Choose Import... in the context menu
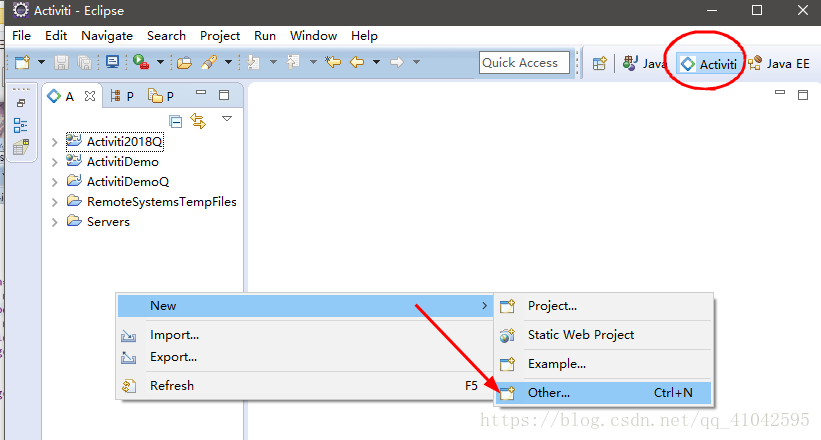Screen dimensions: 821x440 point(305,335)
